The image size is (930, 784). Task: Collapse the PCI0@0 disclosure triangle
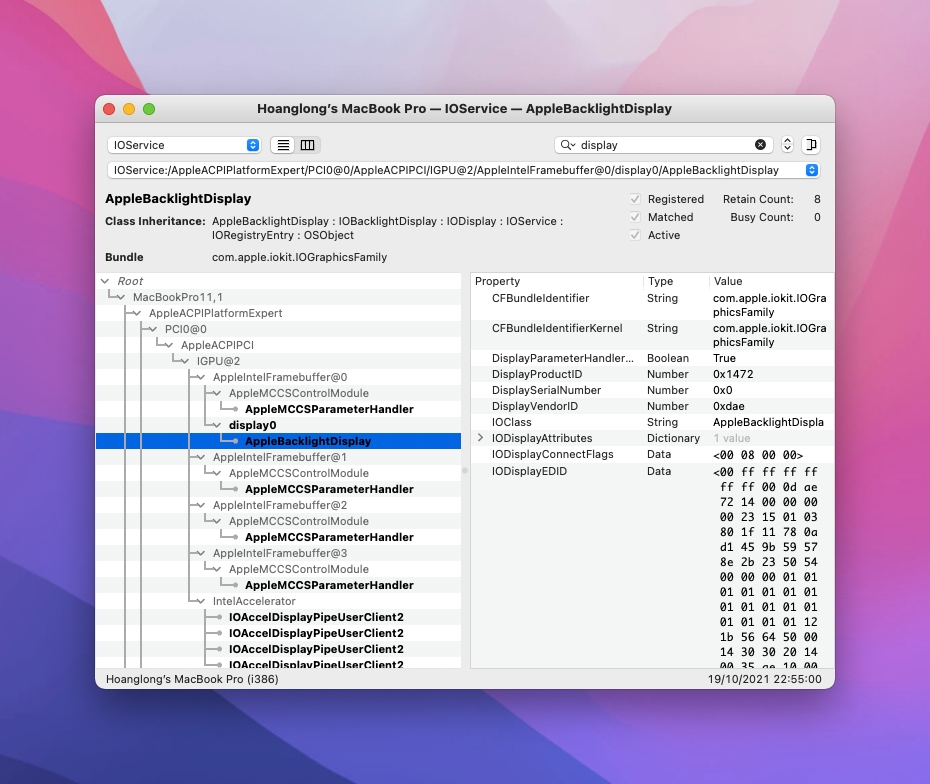(x=153, y=329)
